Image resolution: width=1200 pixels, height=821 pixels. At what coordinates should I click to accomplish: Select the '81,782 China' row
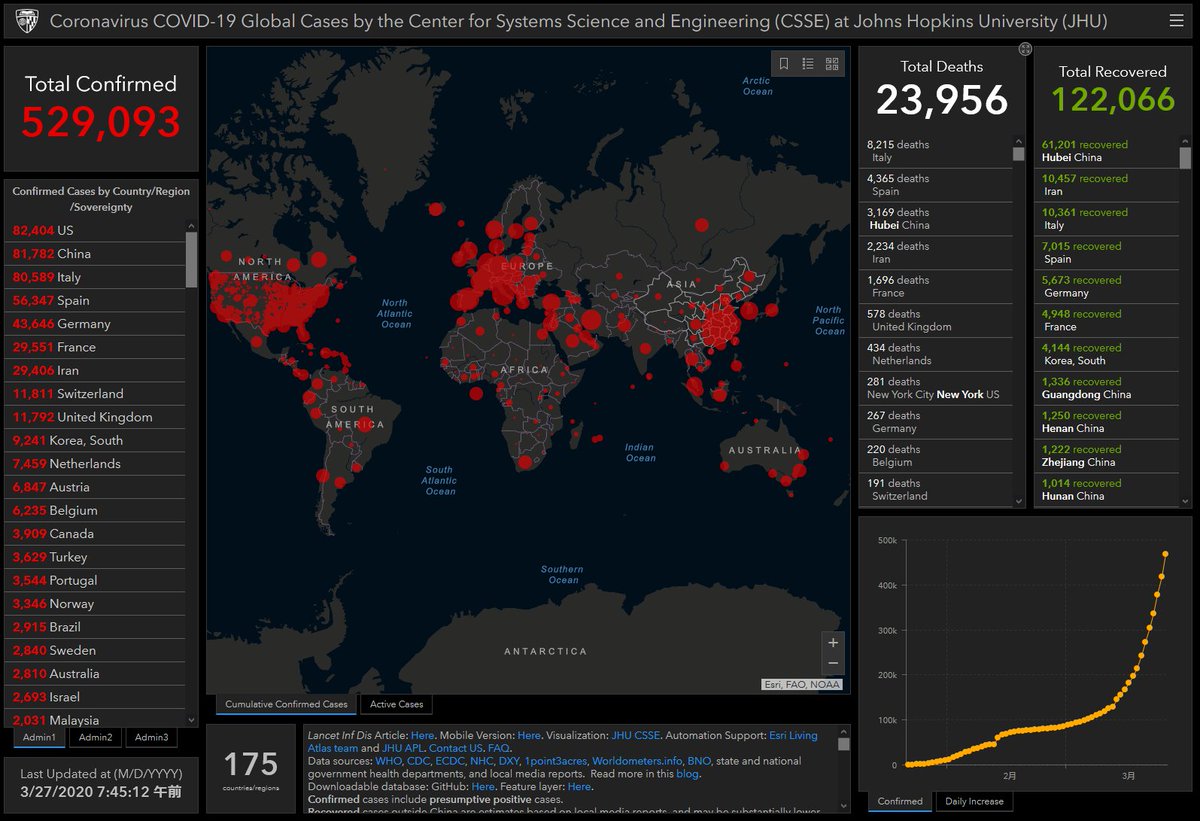(95, 253)
